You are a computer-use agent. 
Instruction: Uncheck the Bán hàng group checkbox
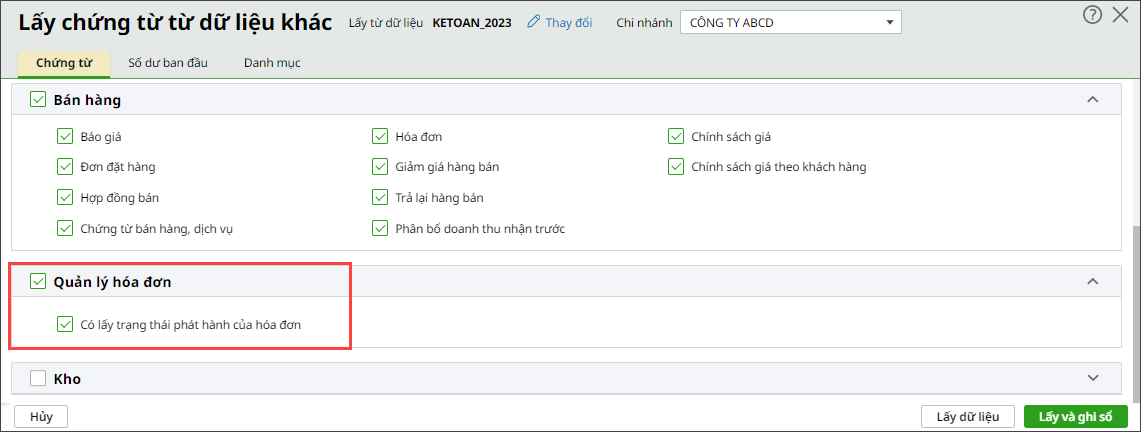[x=38, y=100]
